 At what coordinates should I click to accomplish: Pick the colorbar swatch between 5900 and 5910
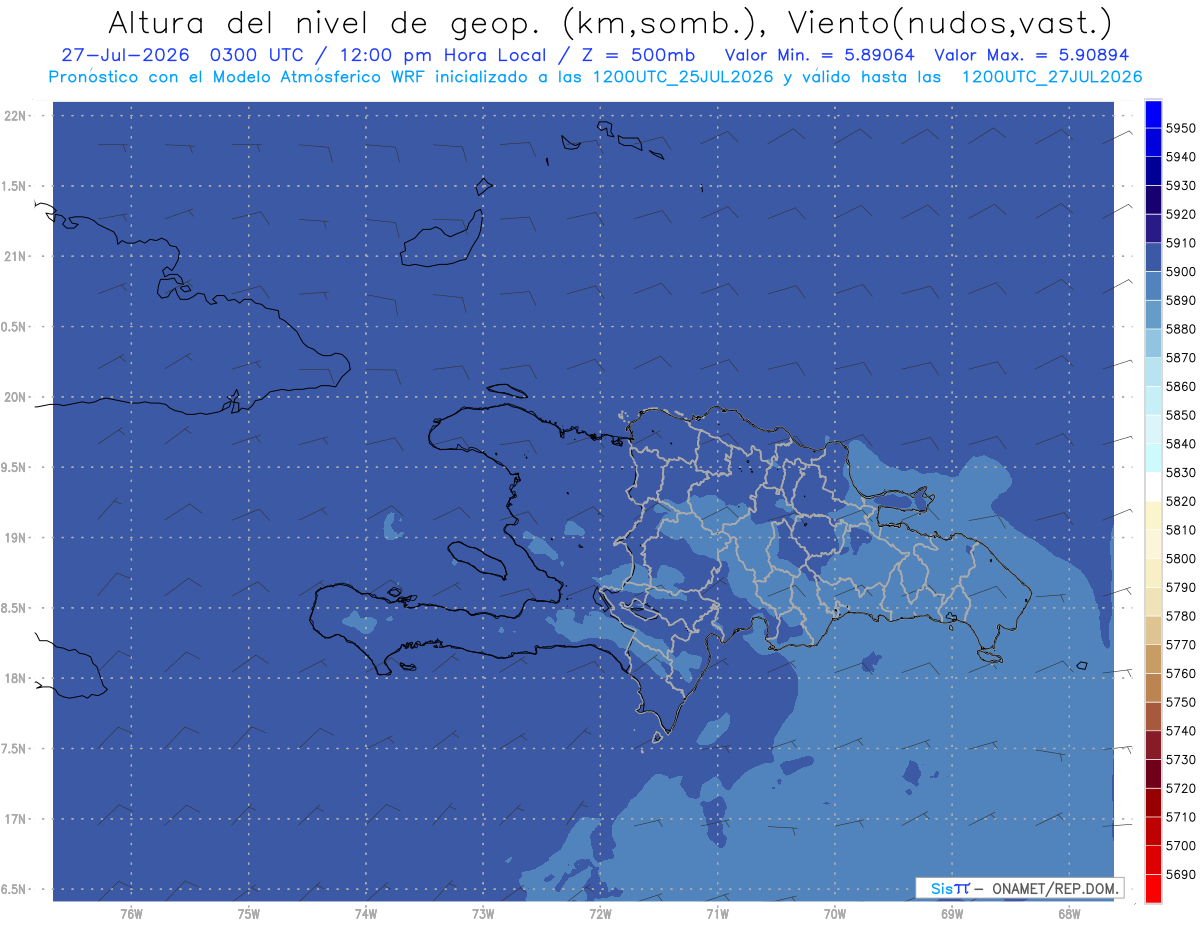point(1153,257)
